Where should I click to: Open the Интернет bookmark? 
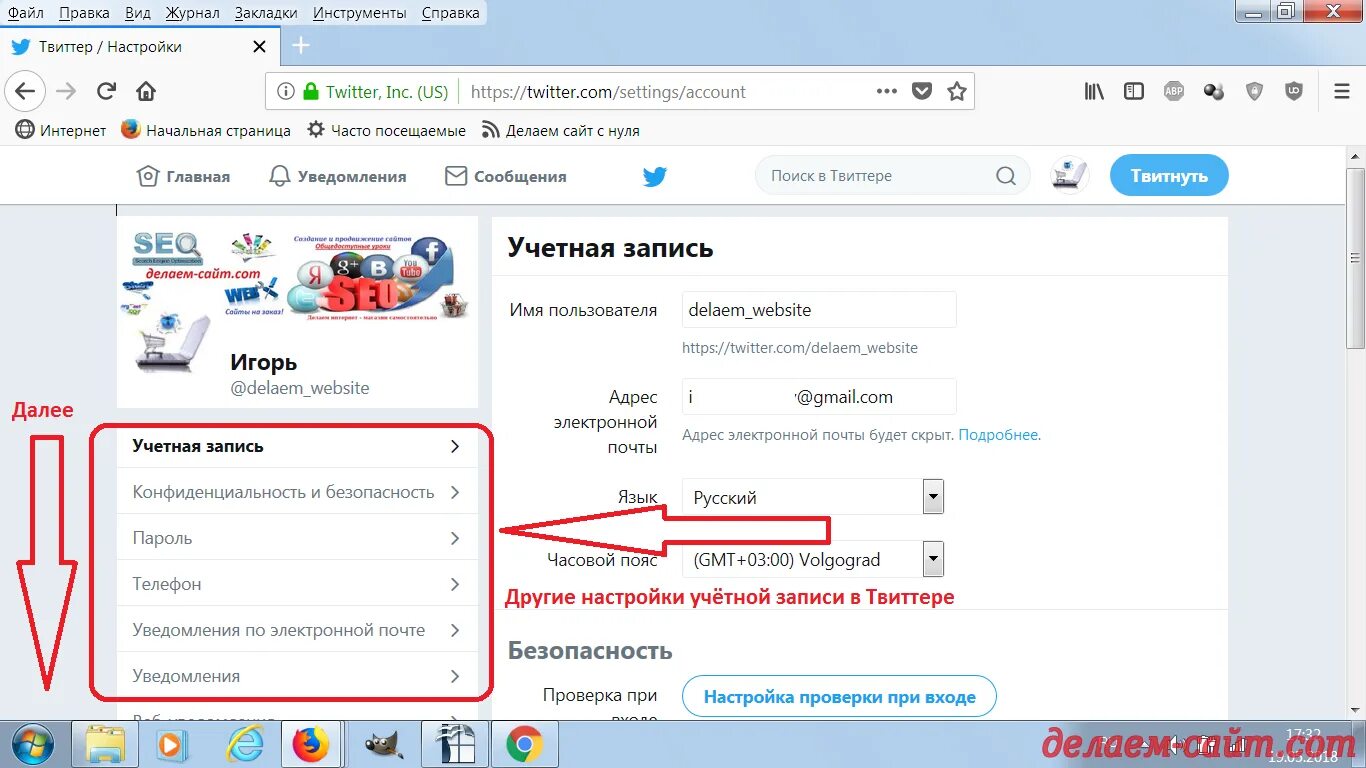[61, 130]
